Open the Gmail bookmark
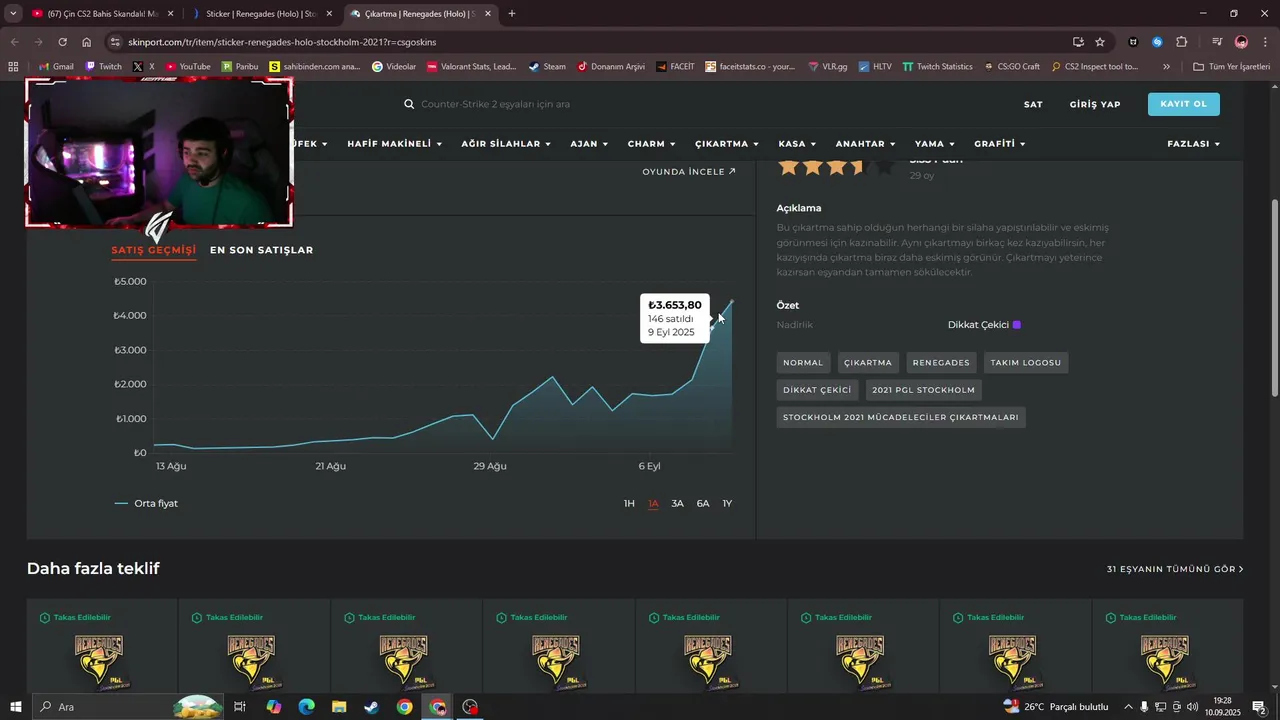The width and height of the screenshot is (1280, 720). (x=55, y=66)
